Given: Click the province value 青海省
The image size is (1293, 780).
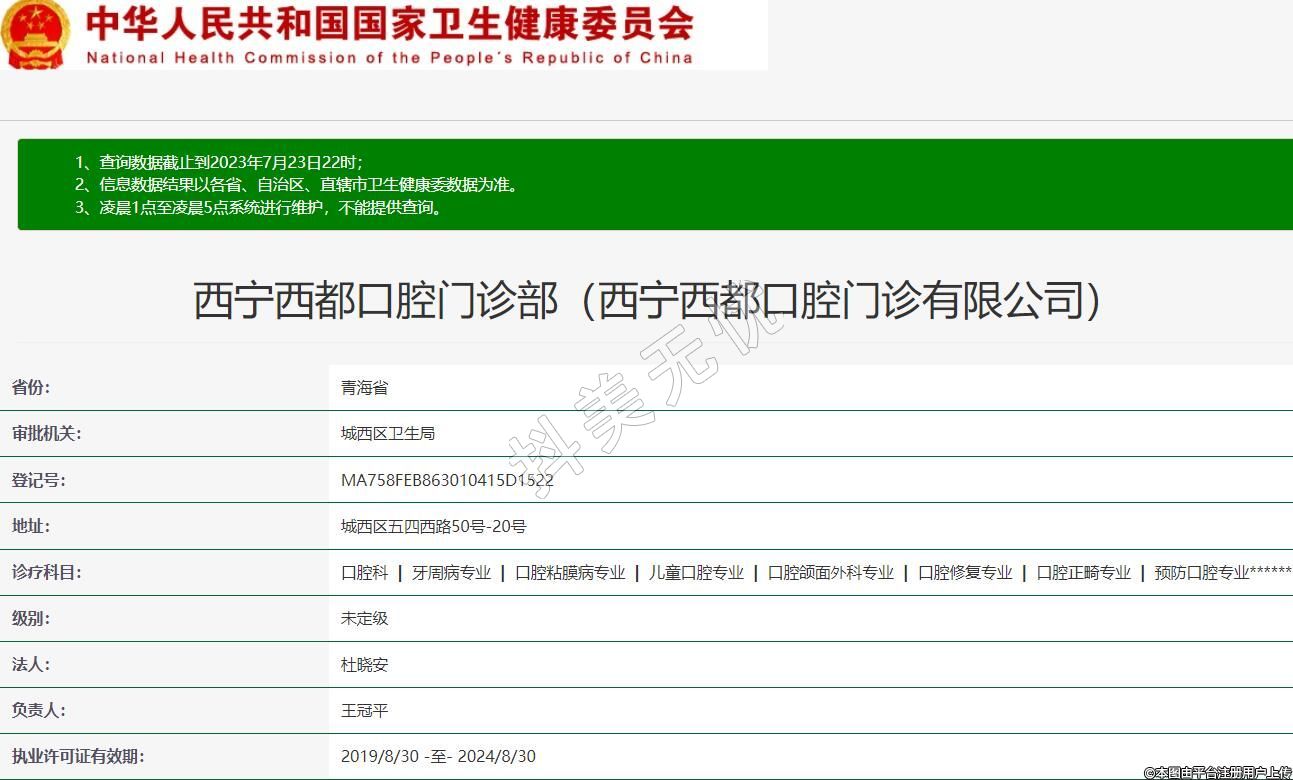Looking at the screenshot, I should [x=364, y=388].
